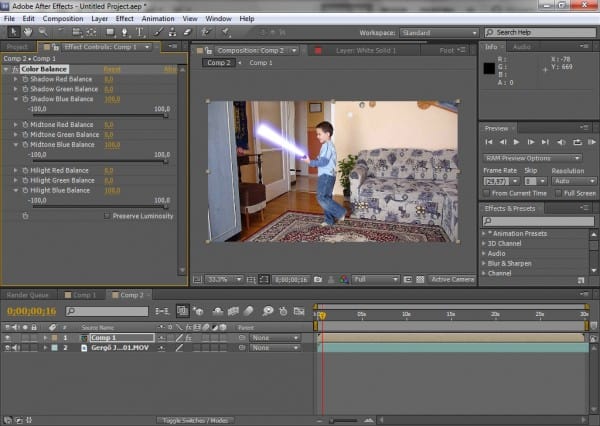
Task: Click the Play button in Preview panel
Action: coord(517,143)
